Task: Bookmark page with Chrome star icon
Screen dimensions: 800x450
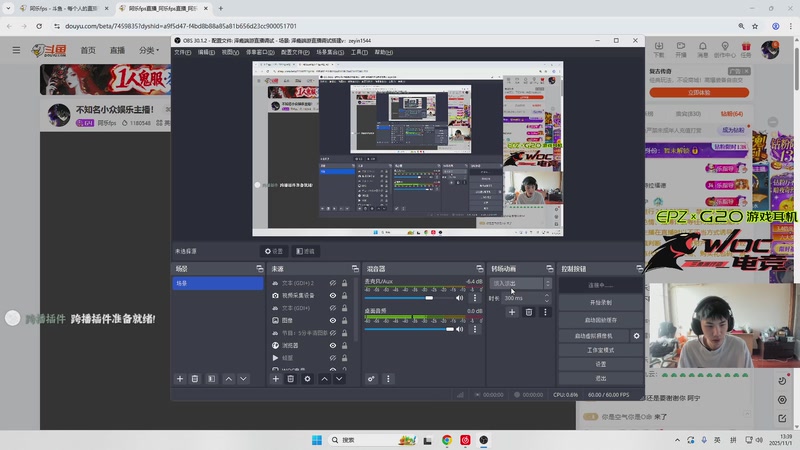Action: [x=755, y=26]
